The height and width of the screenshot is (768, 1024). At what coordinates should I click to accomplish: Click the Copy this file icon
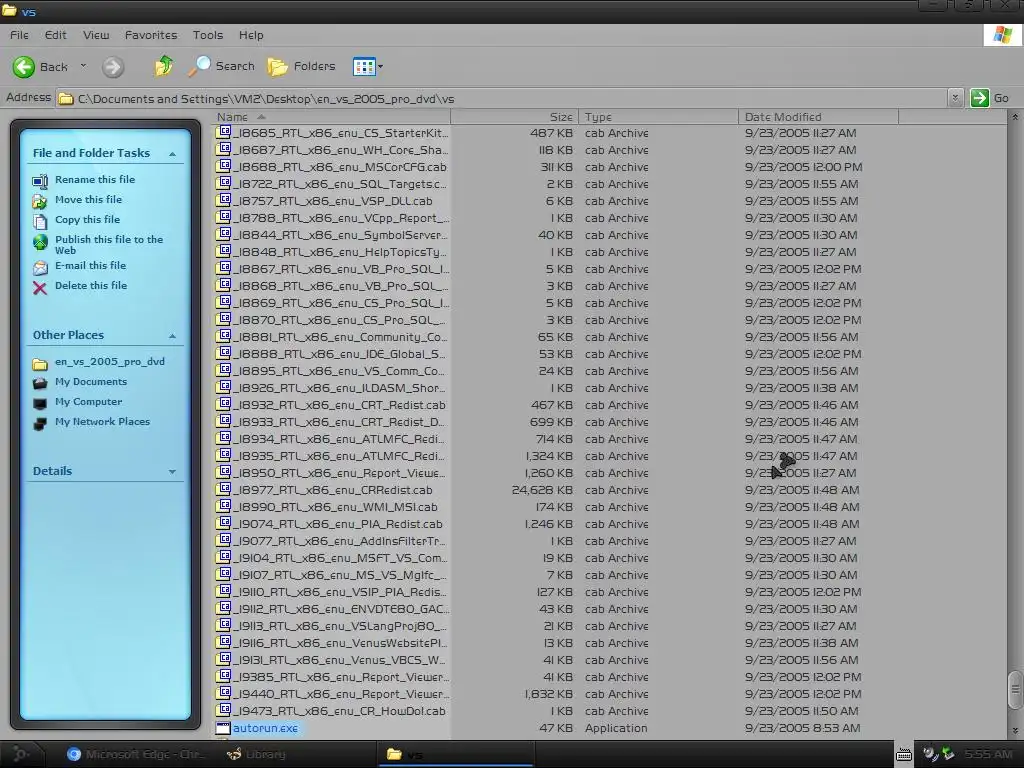[40, 221]
